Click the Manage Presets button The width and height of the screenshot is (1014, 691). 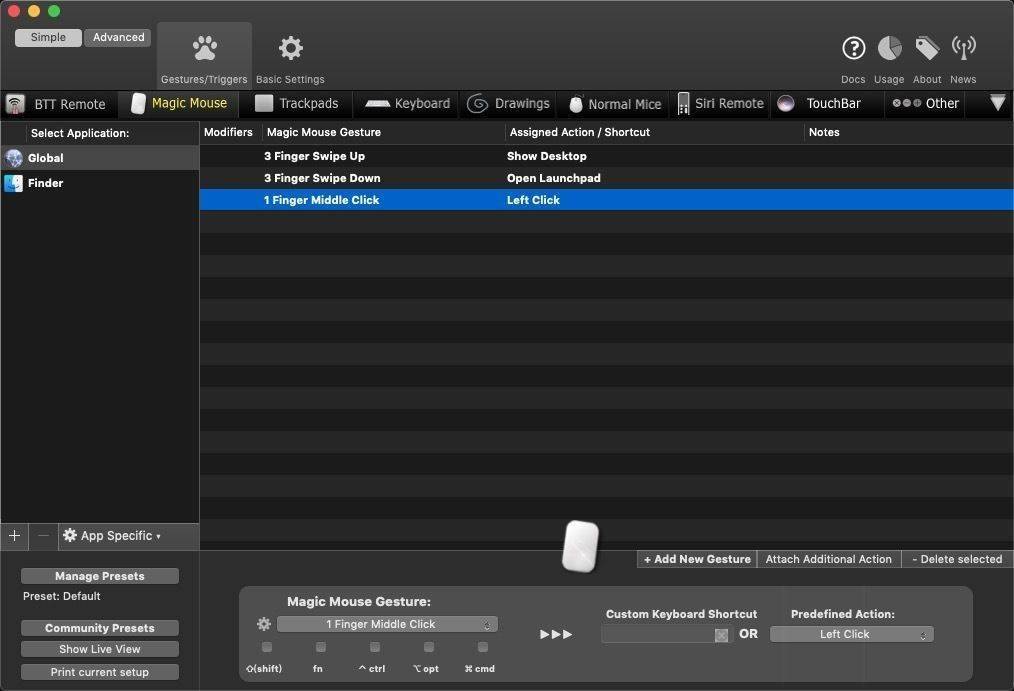100,576
